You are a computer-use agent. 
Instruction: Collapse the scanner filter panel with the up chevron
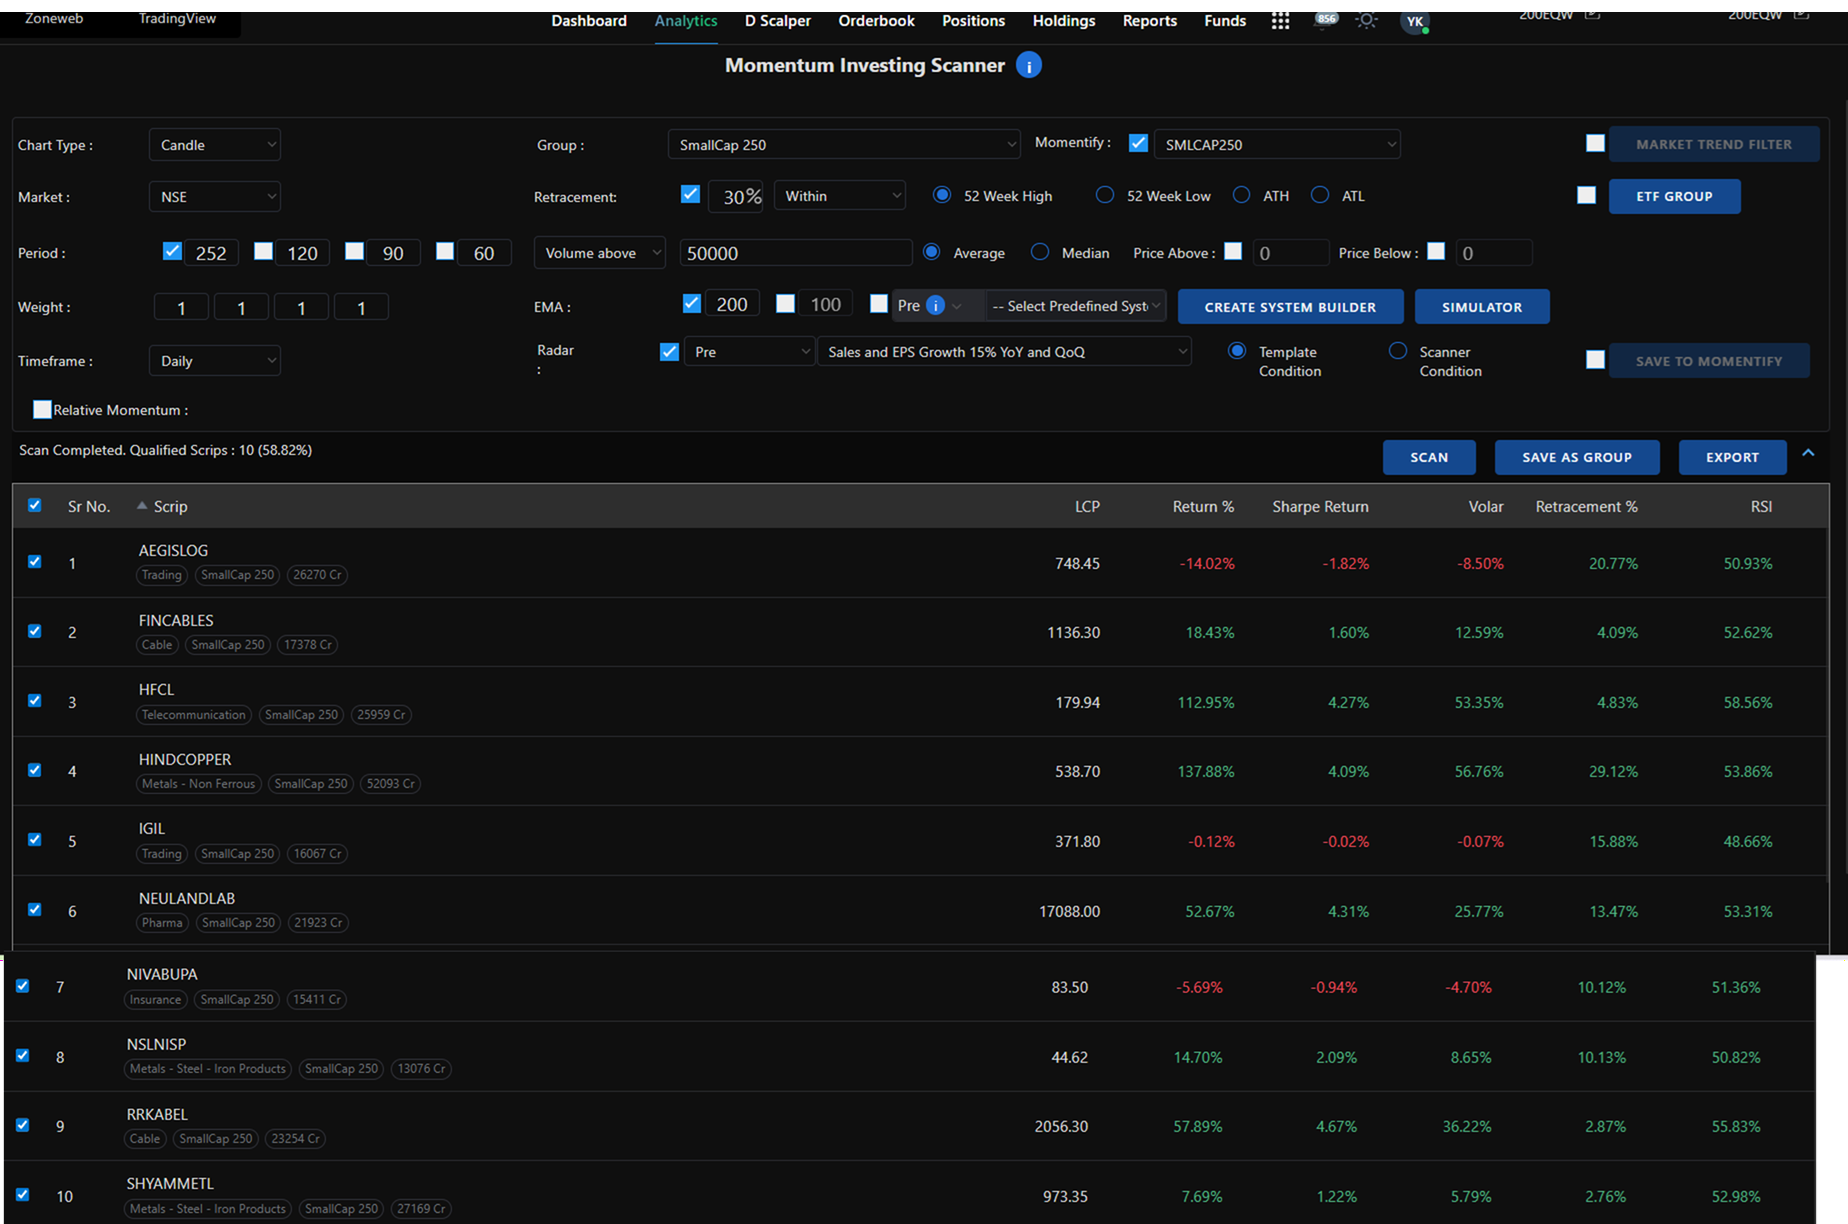[1808, 453]
